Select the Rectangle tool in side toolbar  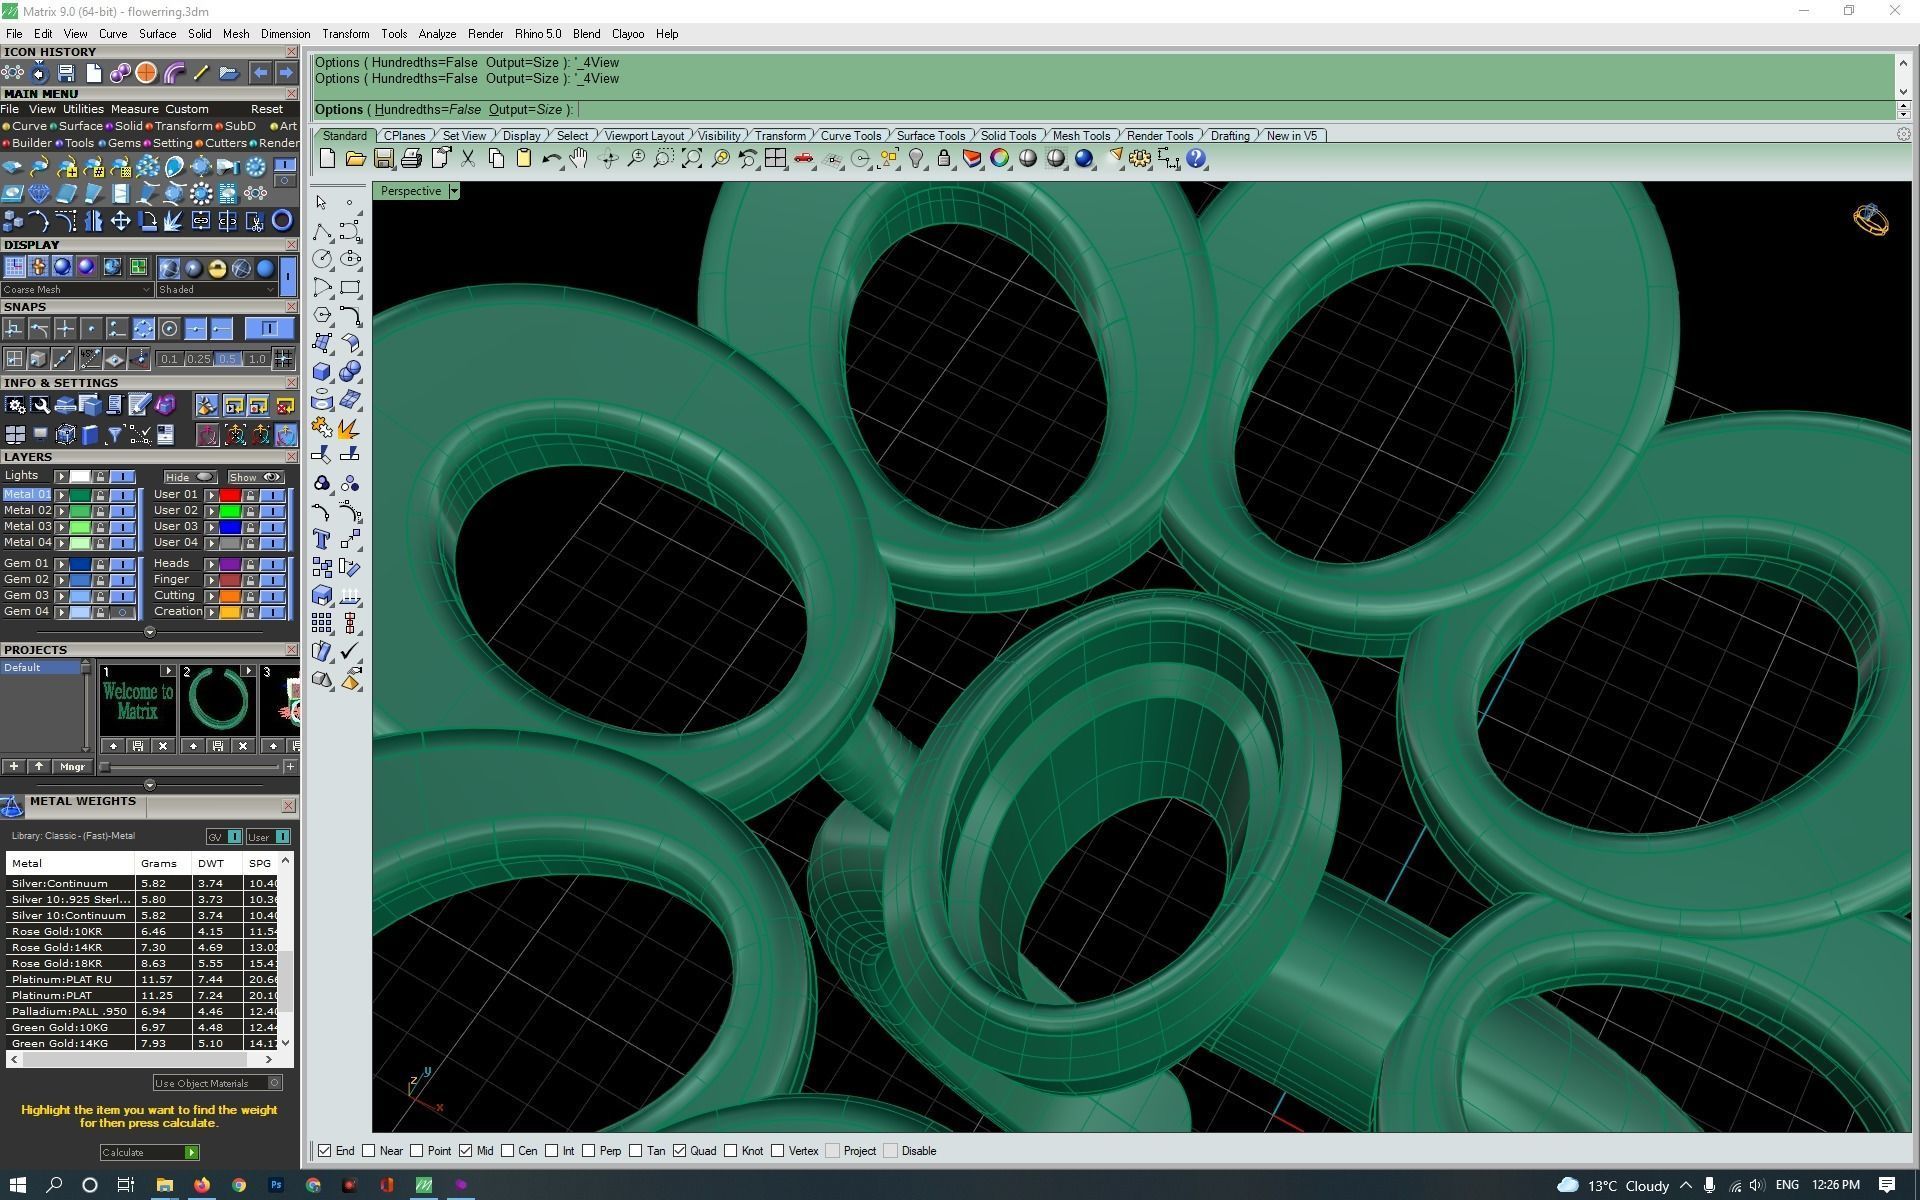(x=350, y=287)
